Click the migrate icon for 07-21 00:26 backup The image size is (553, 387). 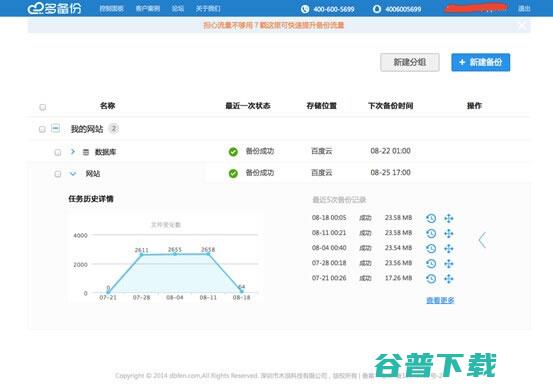coord(449,279)
